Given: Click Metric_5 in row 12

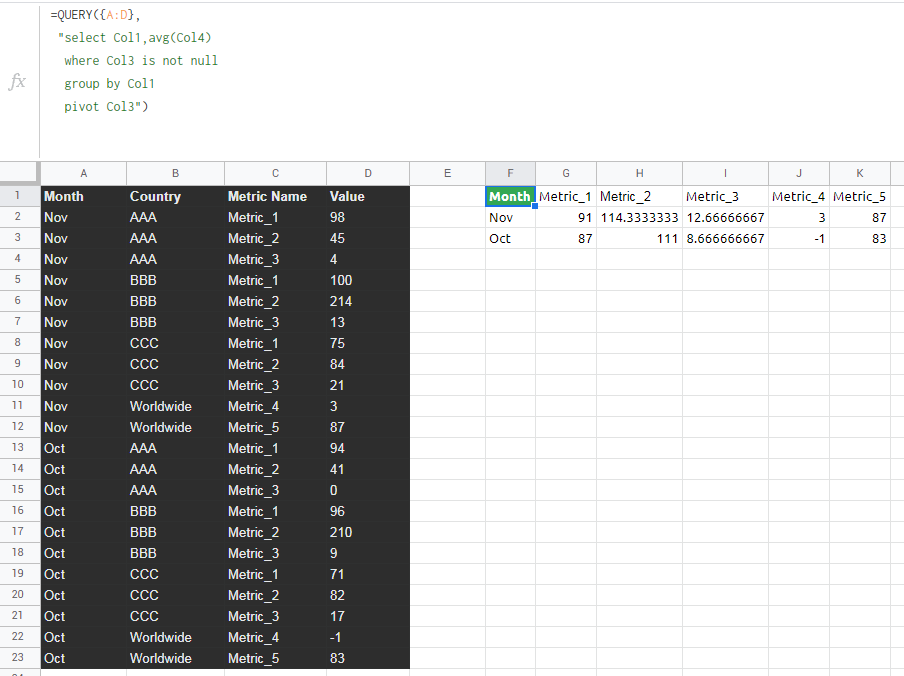Looking at the screenshot, I should pyautogui.click(x=276, y=427).
